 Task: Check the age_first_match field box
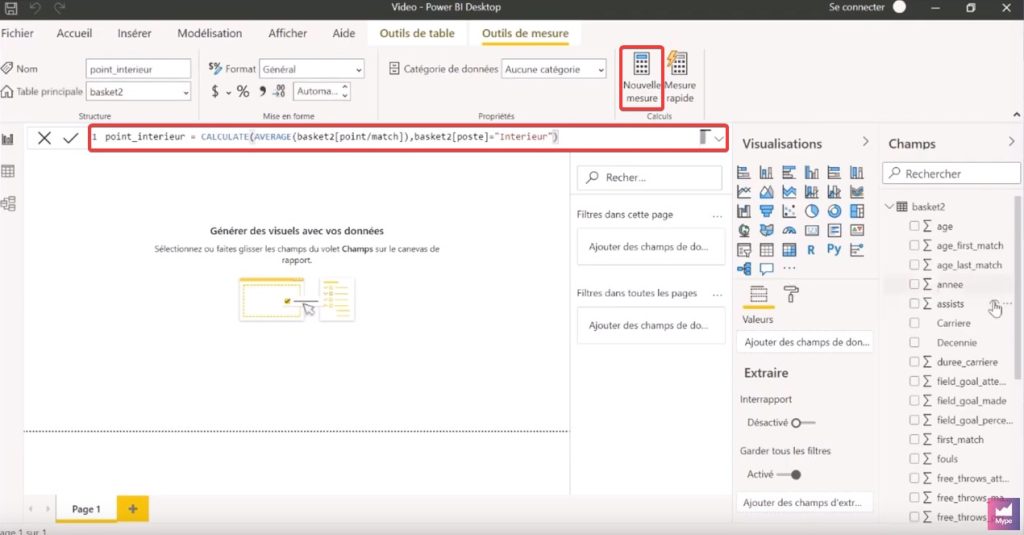[914, 246]
